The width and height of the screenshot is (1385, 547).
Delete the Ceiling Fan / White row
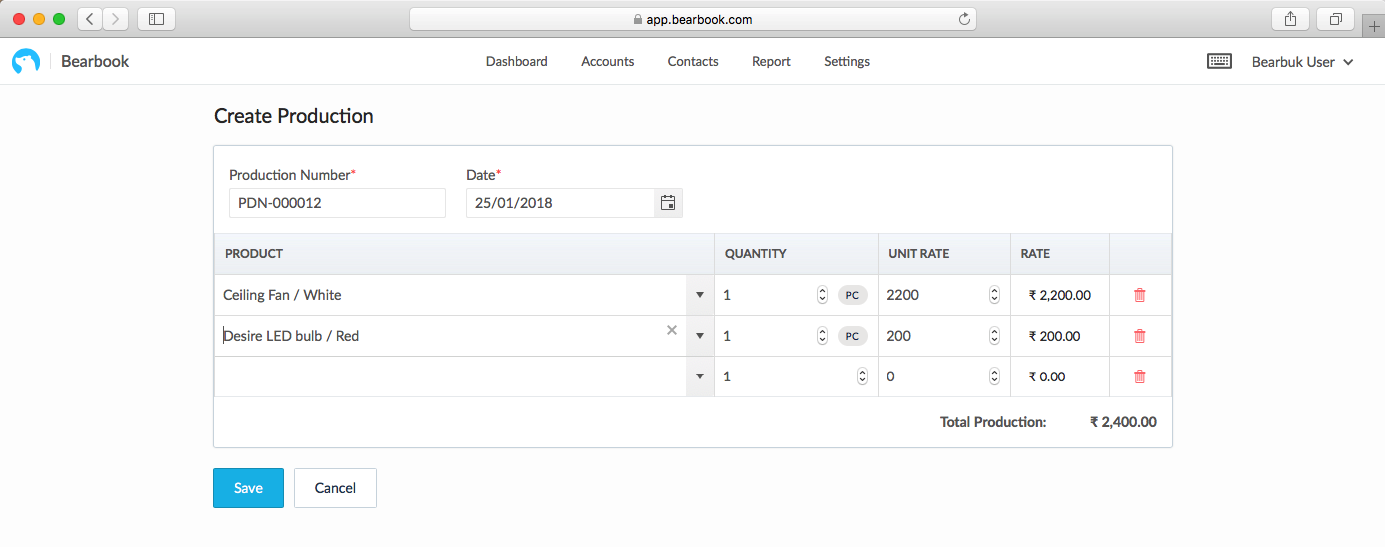(x=1139, y=295)
